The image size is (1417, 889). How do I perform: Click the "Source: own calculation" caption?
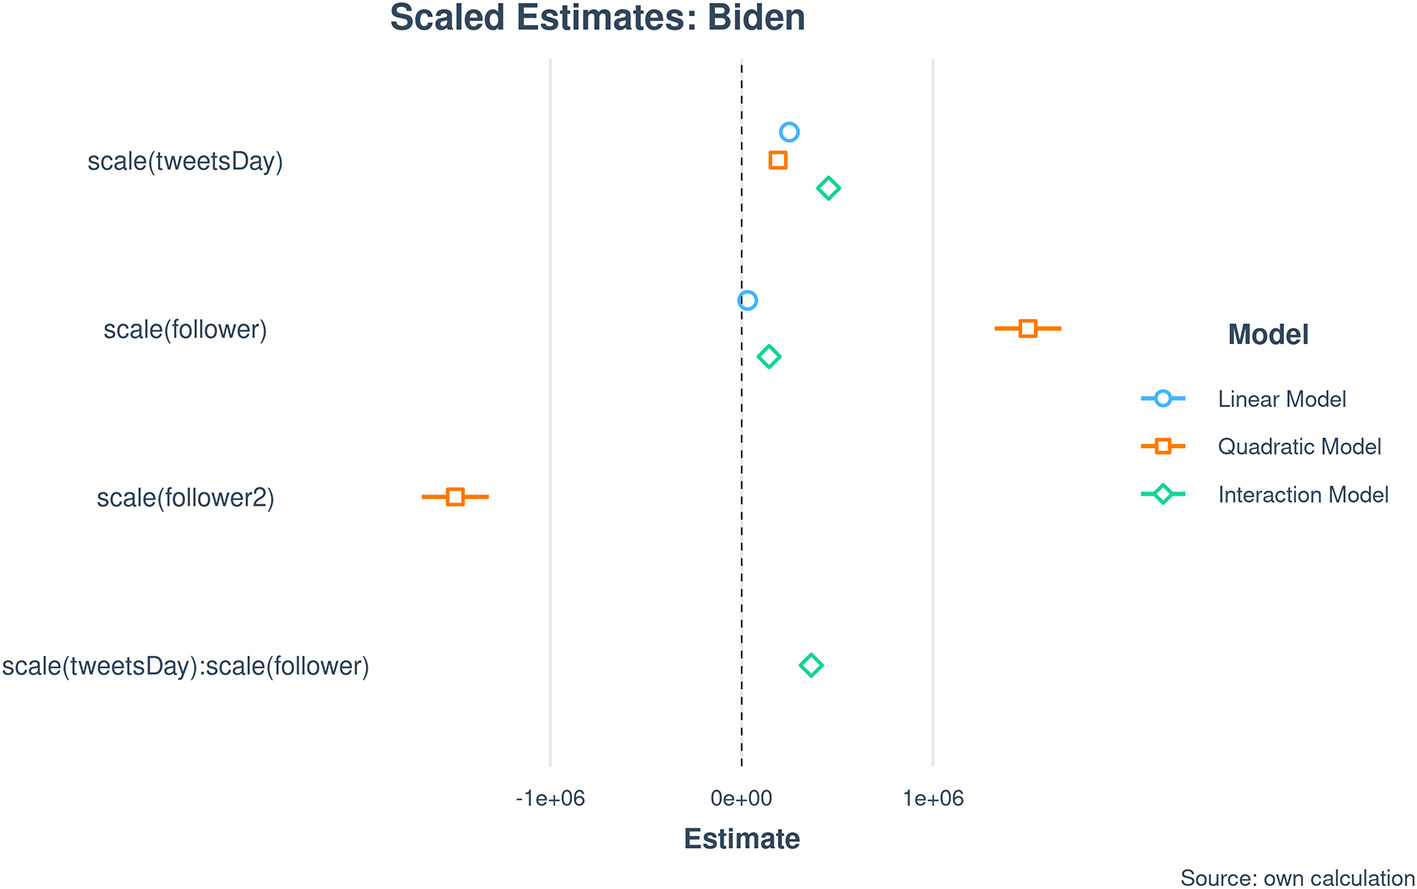[1297, 878]
